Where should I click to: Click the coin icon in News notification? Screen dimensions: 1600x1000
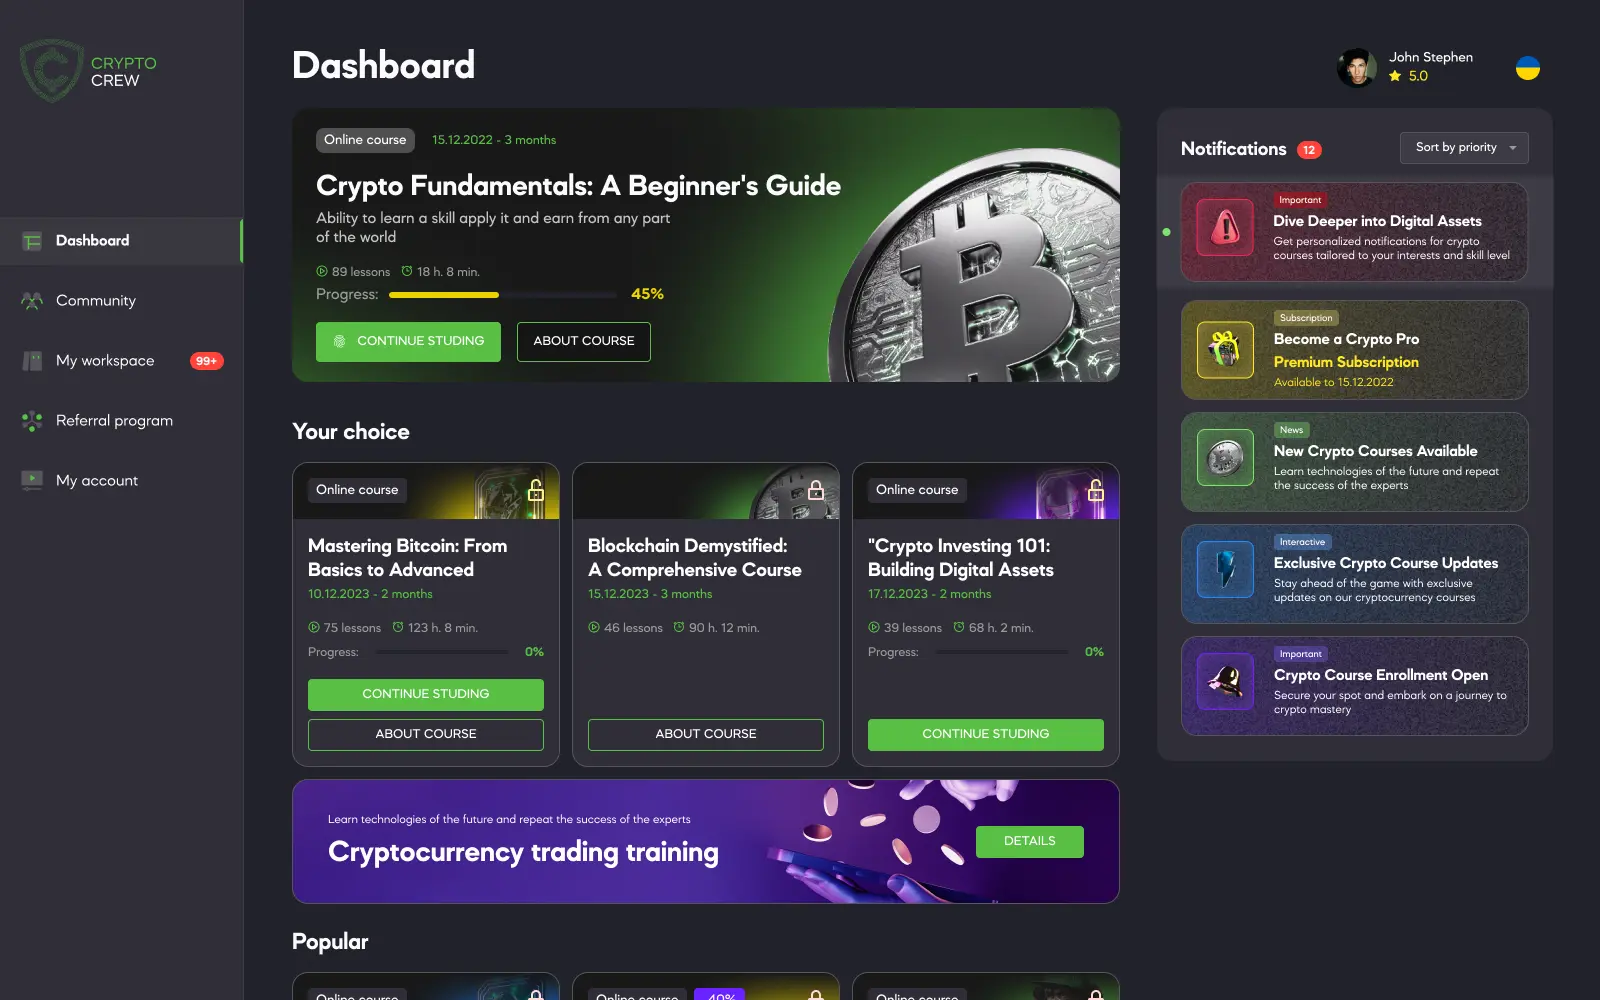(1225, 458)
